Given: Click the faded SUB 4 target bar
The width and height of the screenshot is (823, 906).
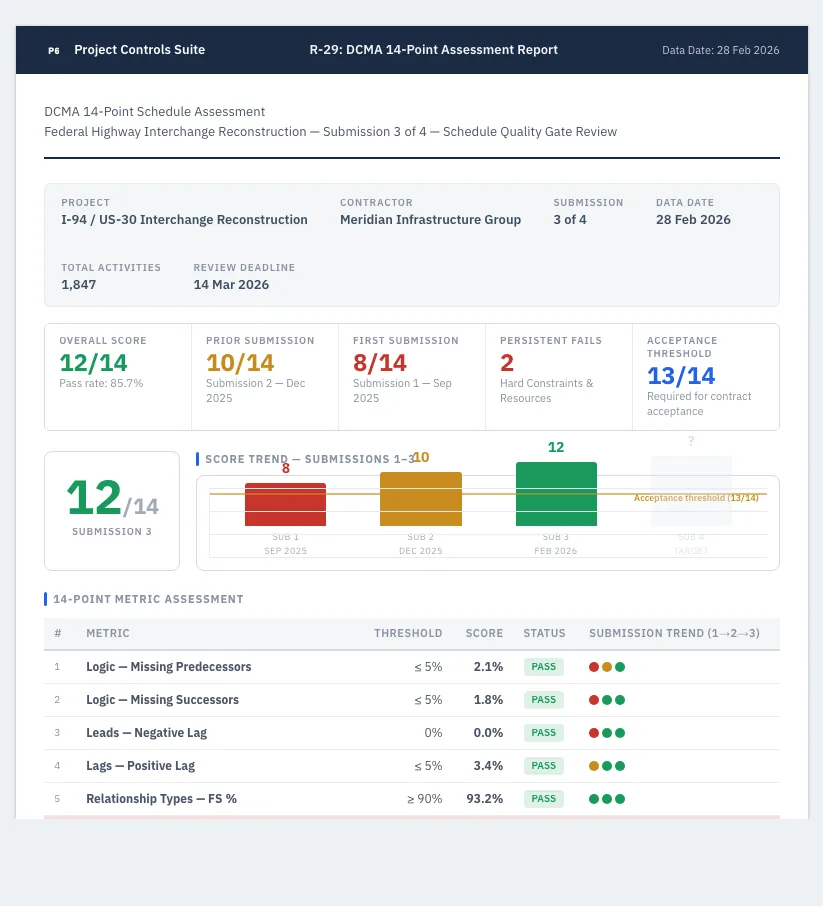Looking at the screenshot, I should 691,491.
